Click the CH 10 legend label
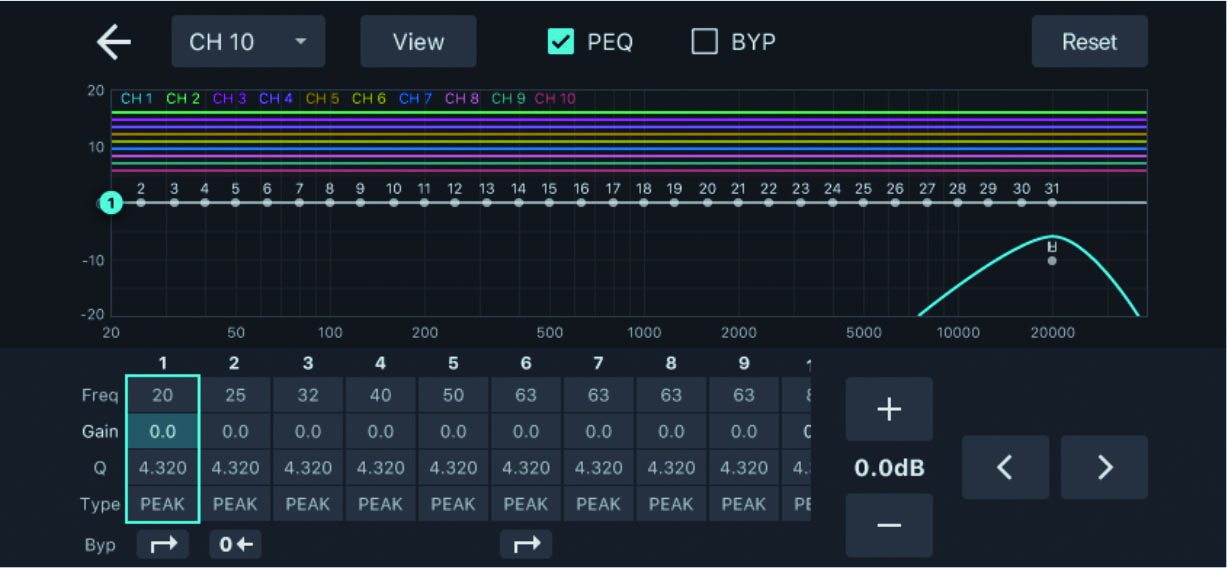Viewport: 1227px width, 568px height. (555, 99)
